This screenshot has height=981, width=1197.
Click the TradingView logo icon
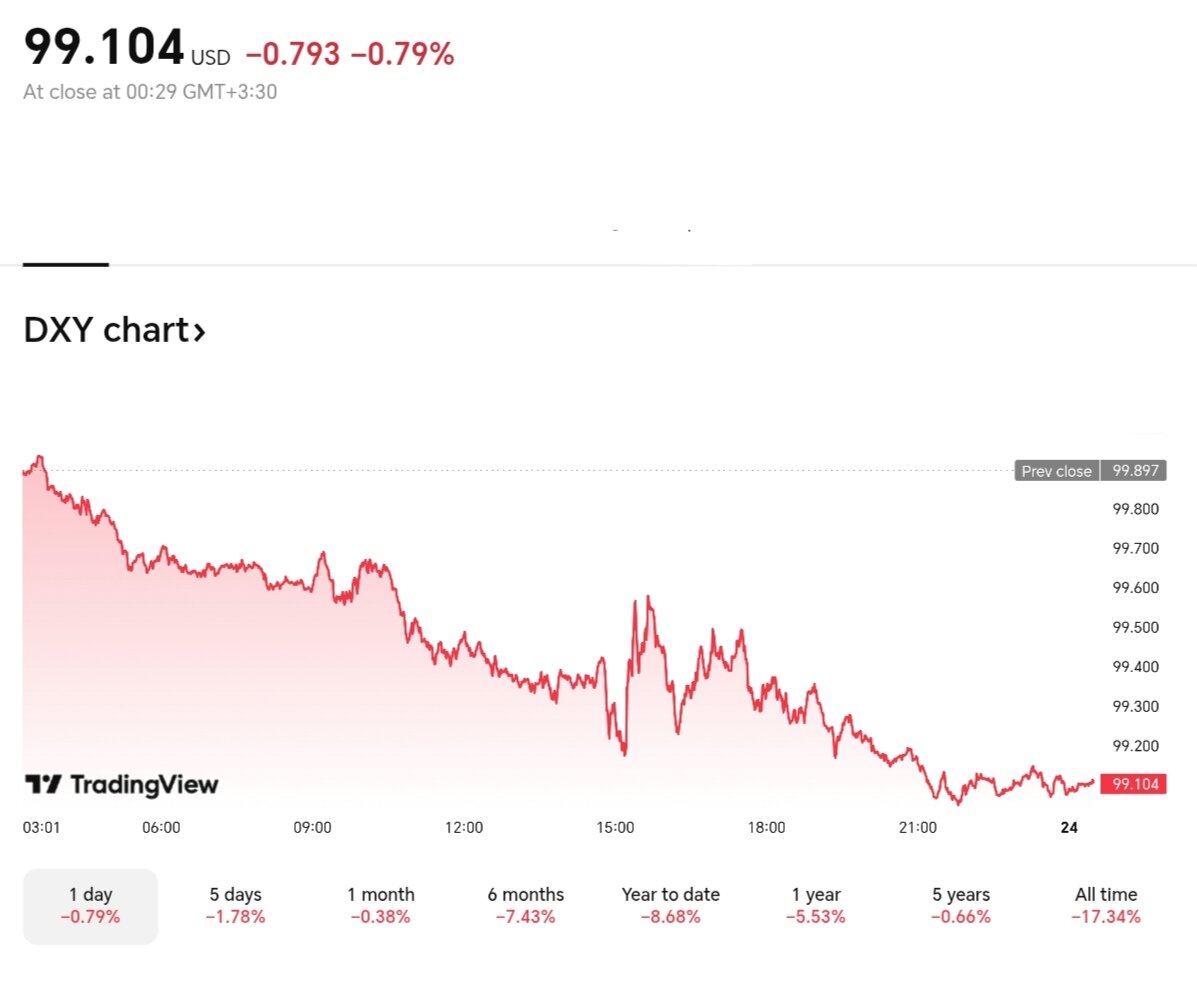(x=43, y=785)
